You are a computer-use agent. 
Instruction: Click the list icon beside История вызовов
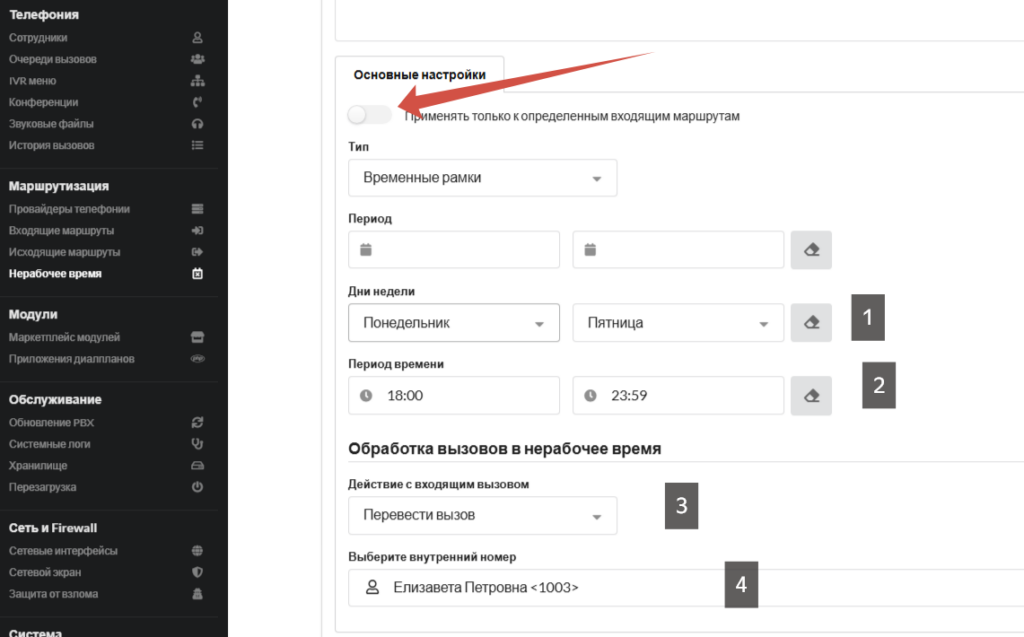[197, 146]
